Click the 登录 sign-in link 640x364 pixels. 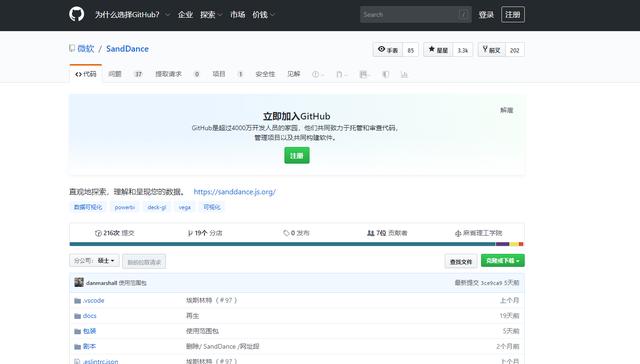pos(486,15)
